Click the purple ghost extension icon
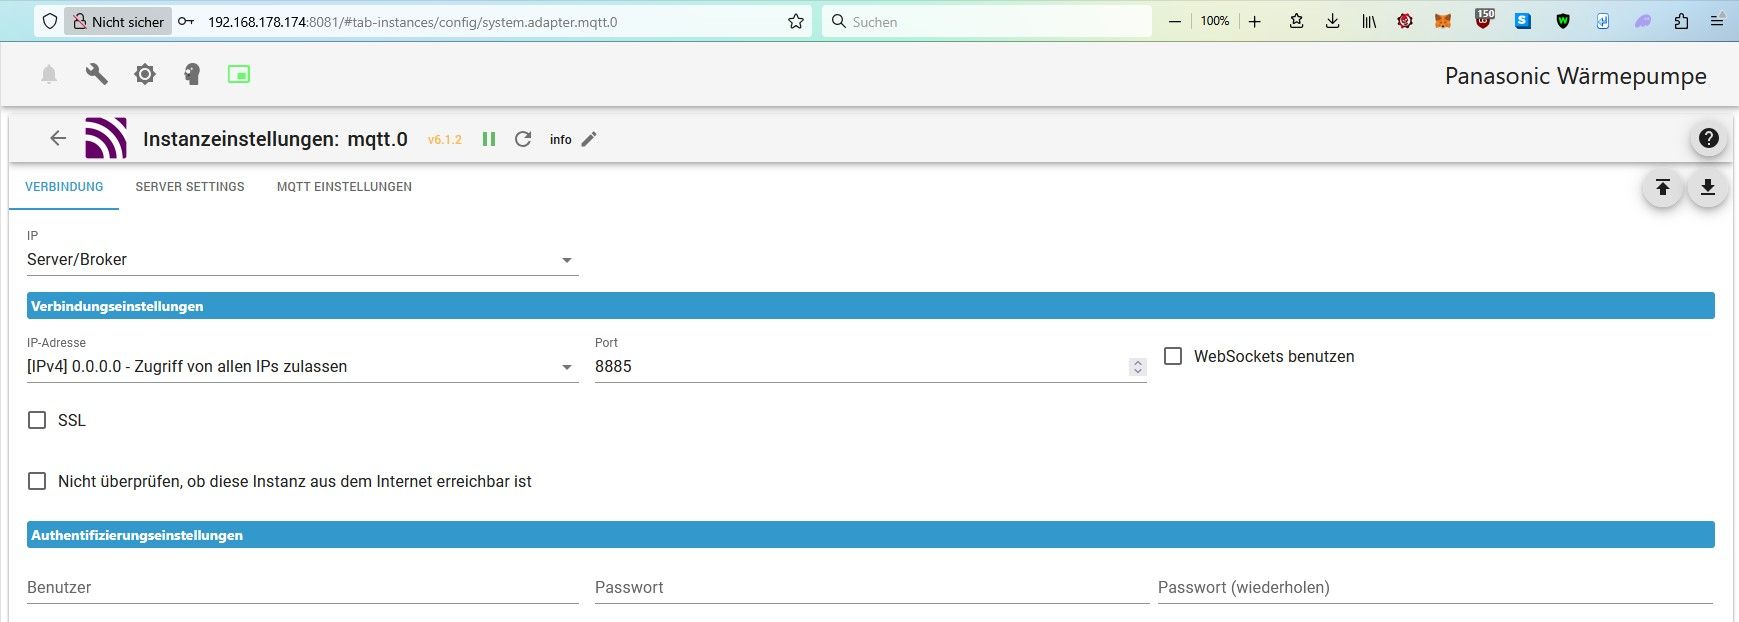The width and height of the screenshot is (1739, 622). (x=1643, y=21)
